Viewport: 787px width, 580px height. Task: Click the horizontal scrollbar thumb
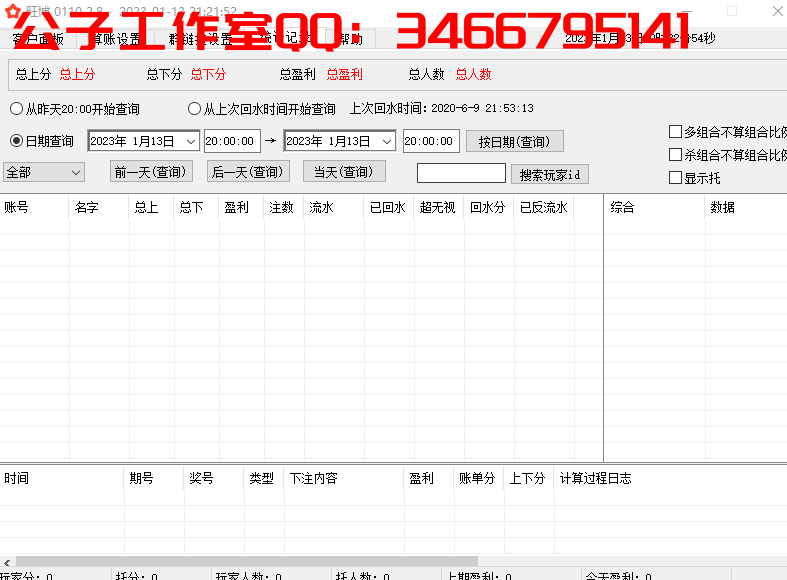click(247, 561)
